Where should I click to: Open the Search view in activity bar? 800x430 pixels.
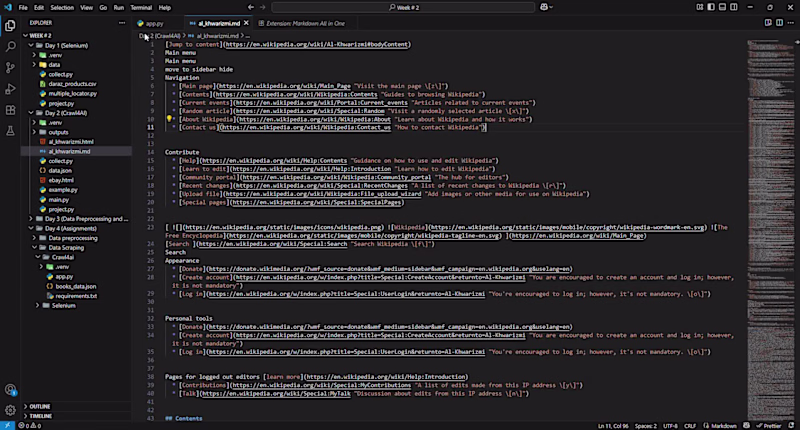[10, 47]
